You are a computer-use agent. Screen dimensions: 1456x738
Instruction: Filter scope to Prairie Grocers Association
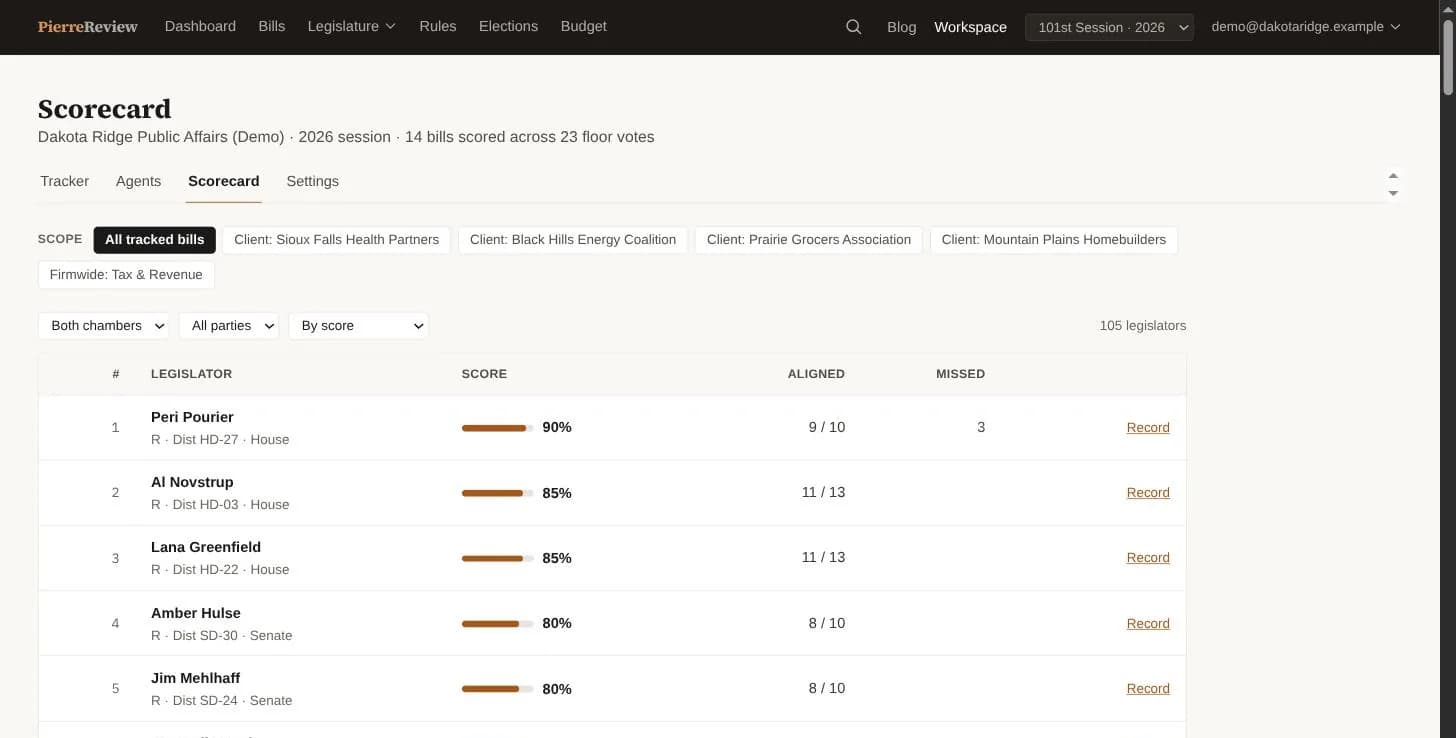point(809,240)
